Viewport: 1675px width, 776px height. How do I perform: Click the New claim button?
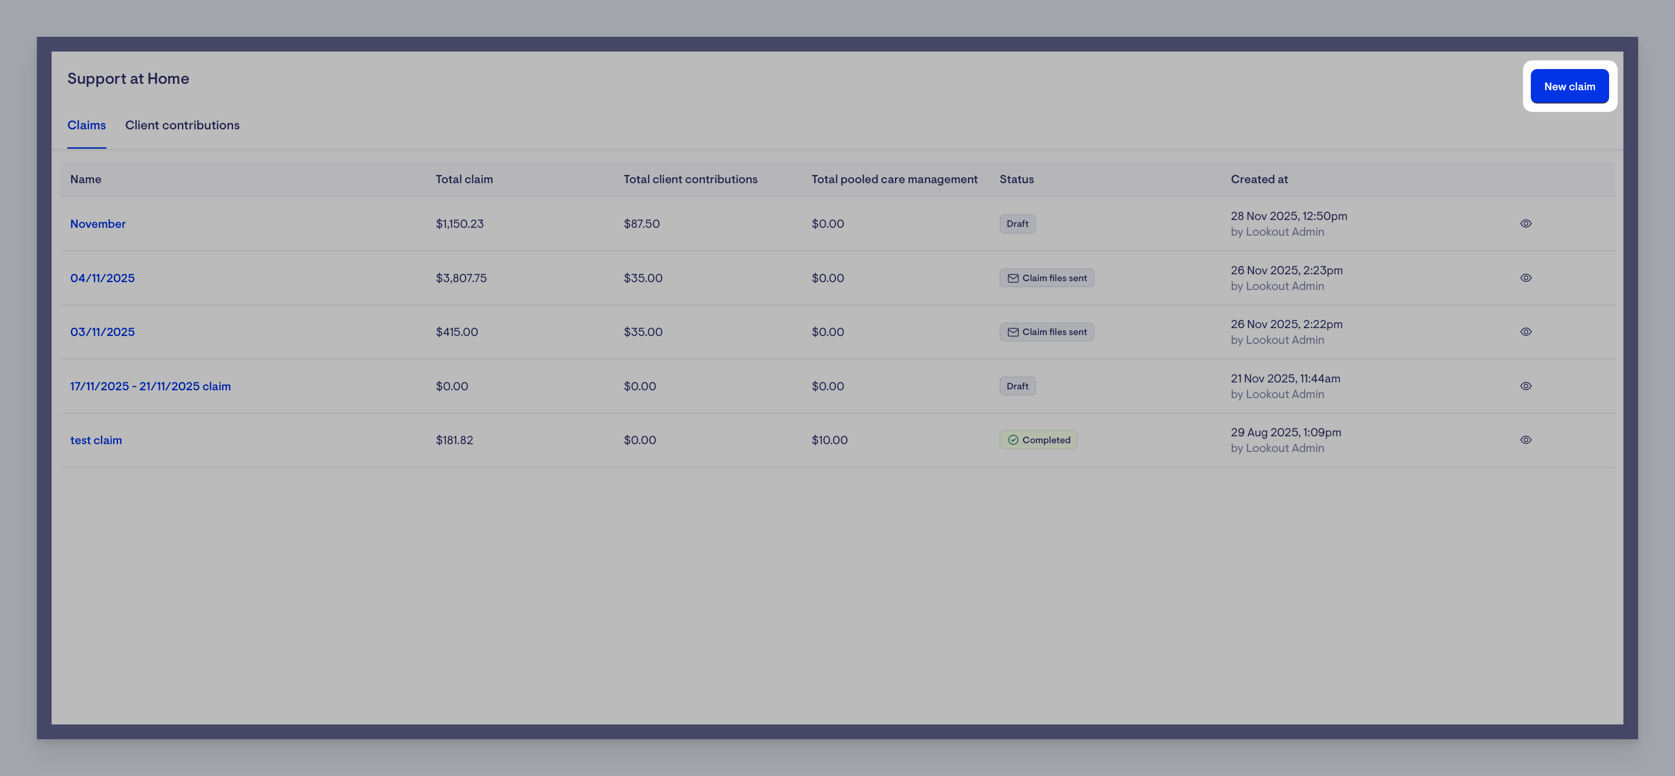click(x=1568, y=87)
